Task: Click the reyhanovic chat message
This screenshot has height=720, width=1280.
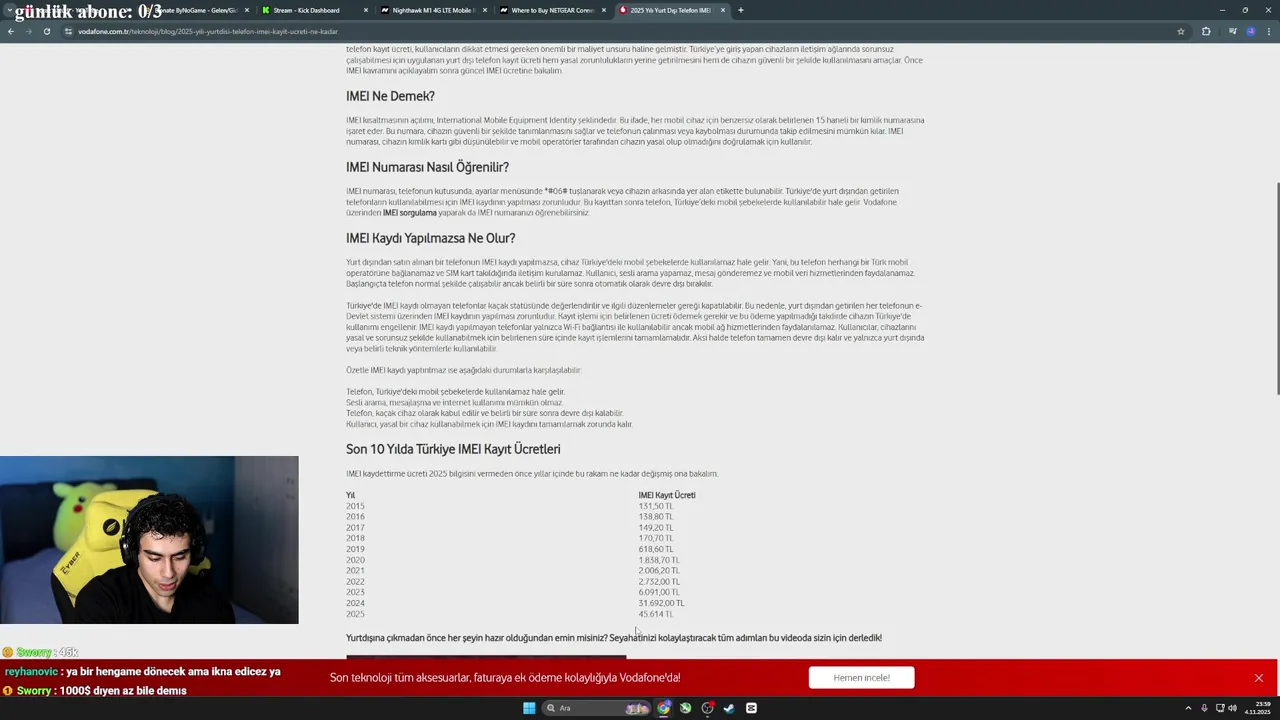Action: 142,672
